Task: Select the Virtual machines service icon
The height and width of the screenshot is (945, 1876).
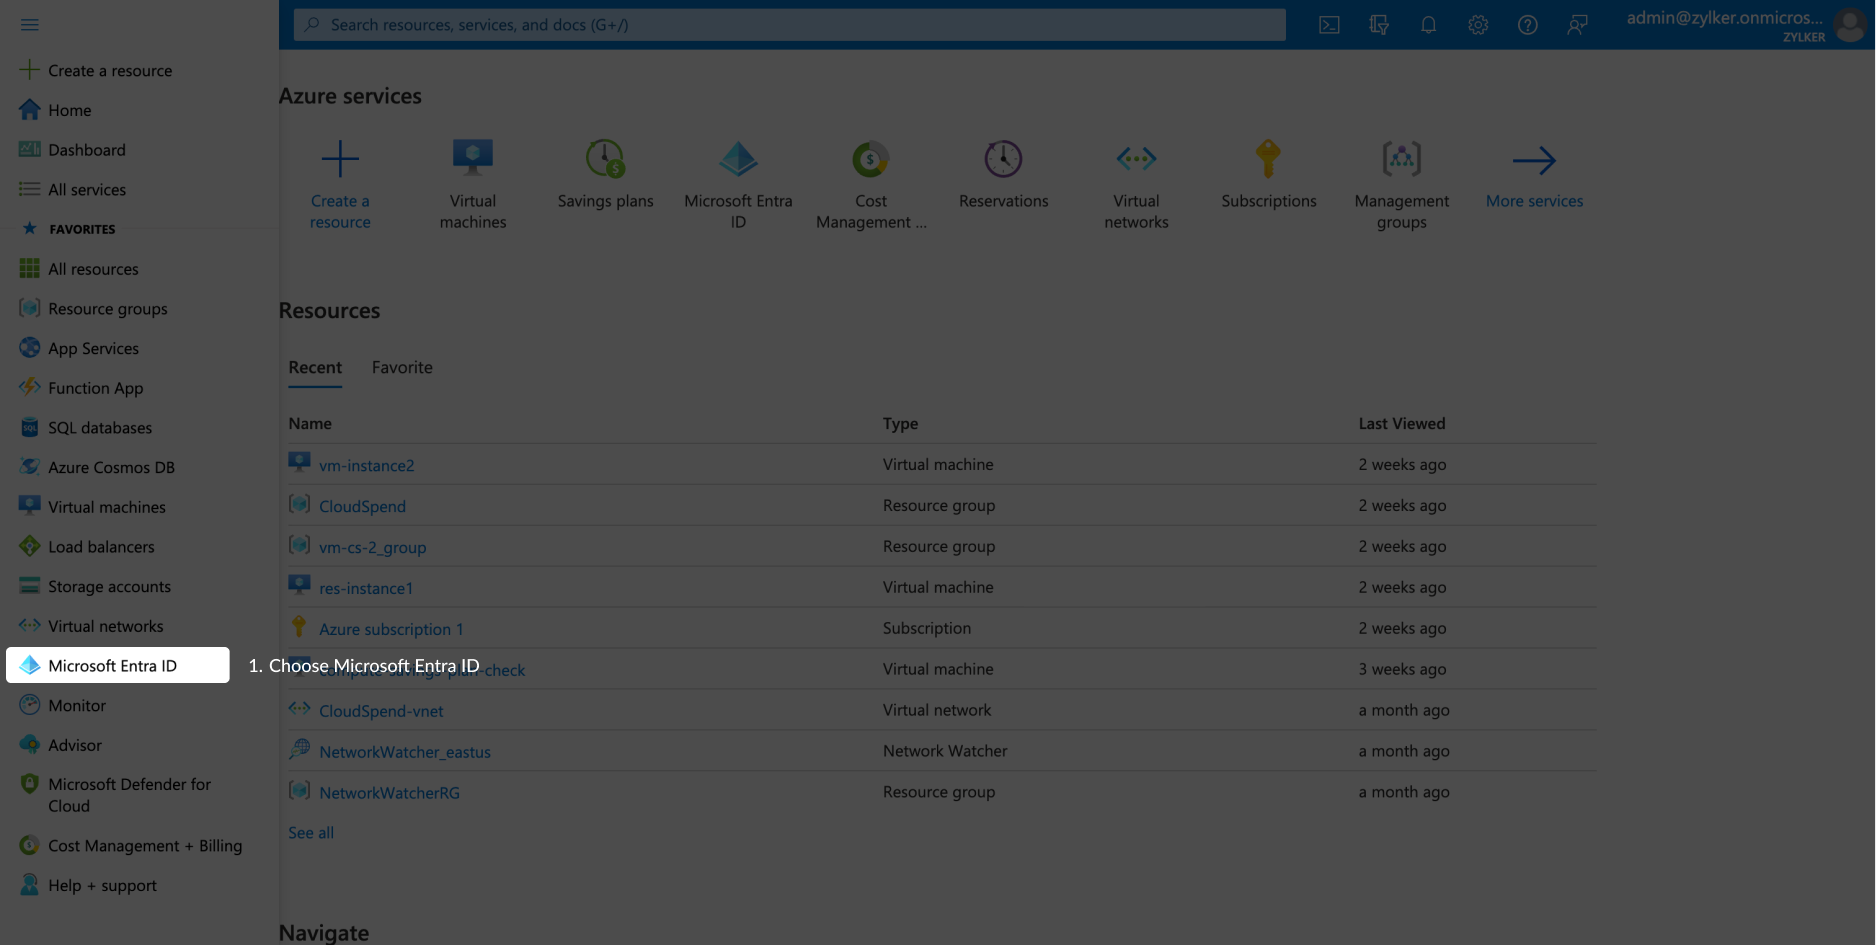Action: click(x=472, y=158)
